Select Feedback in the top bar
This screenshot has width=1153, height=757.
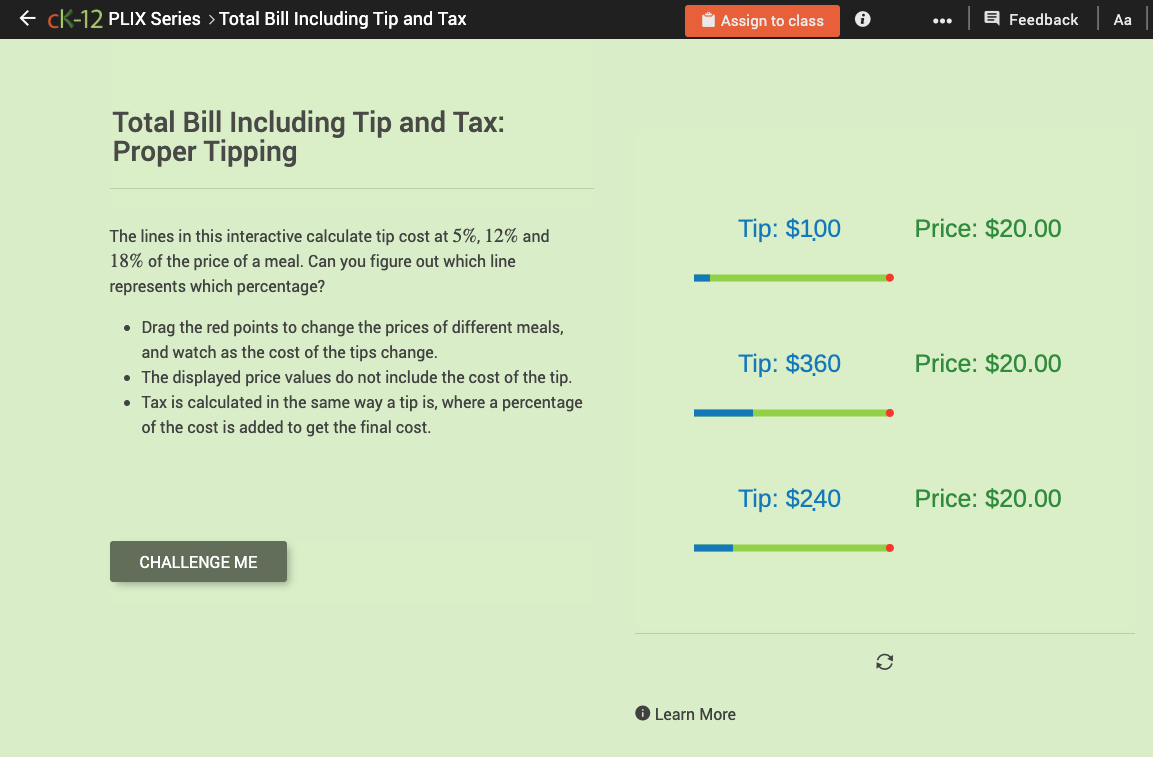[x=1044, y=18]
